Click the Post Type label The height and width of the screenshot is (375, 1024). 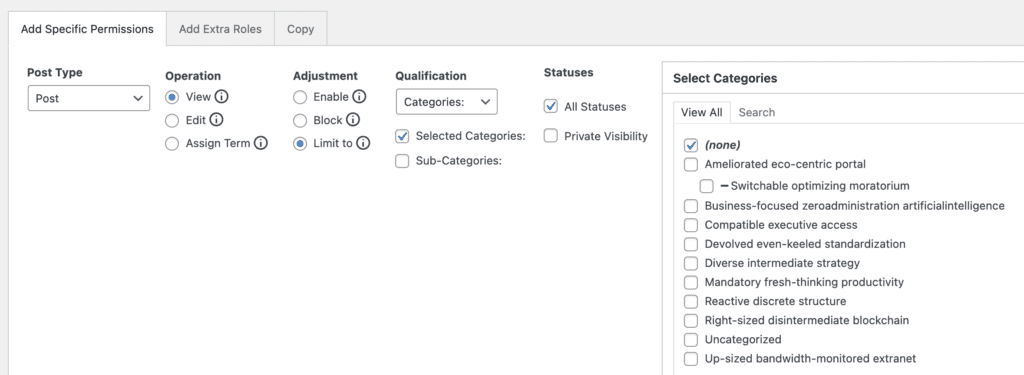(x=55, y=73)
